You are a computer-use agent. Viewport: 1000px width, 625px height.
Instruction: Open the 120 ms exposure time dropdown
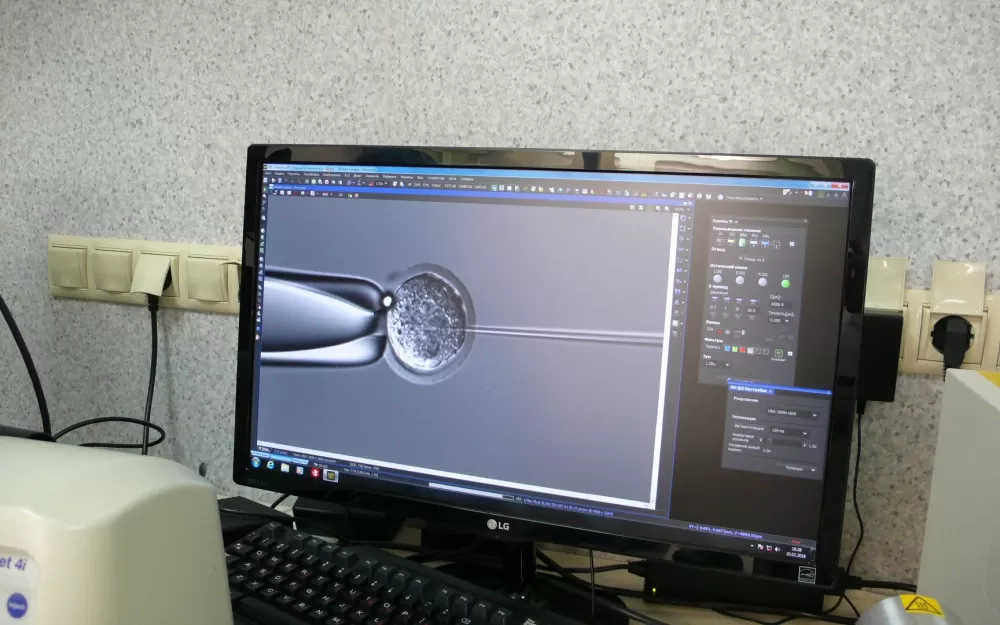[790, 432]
